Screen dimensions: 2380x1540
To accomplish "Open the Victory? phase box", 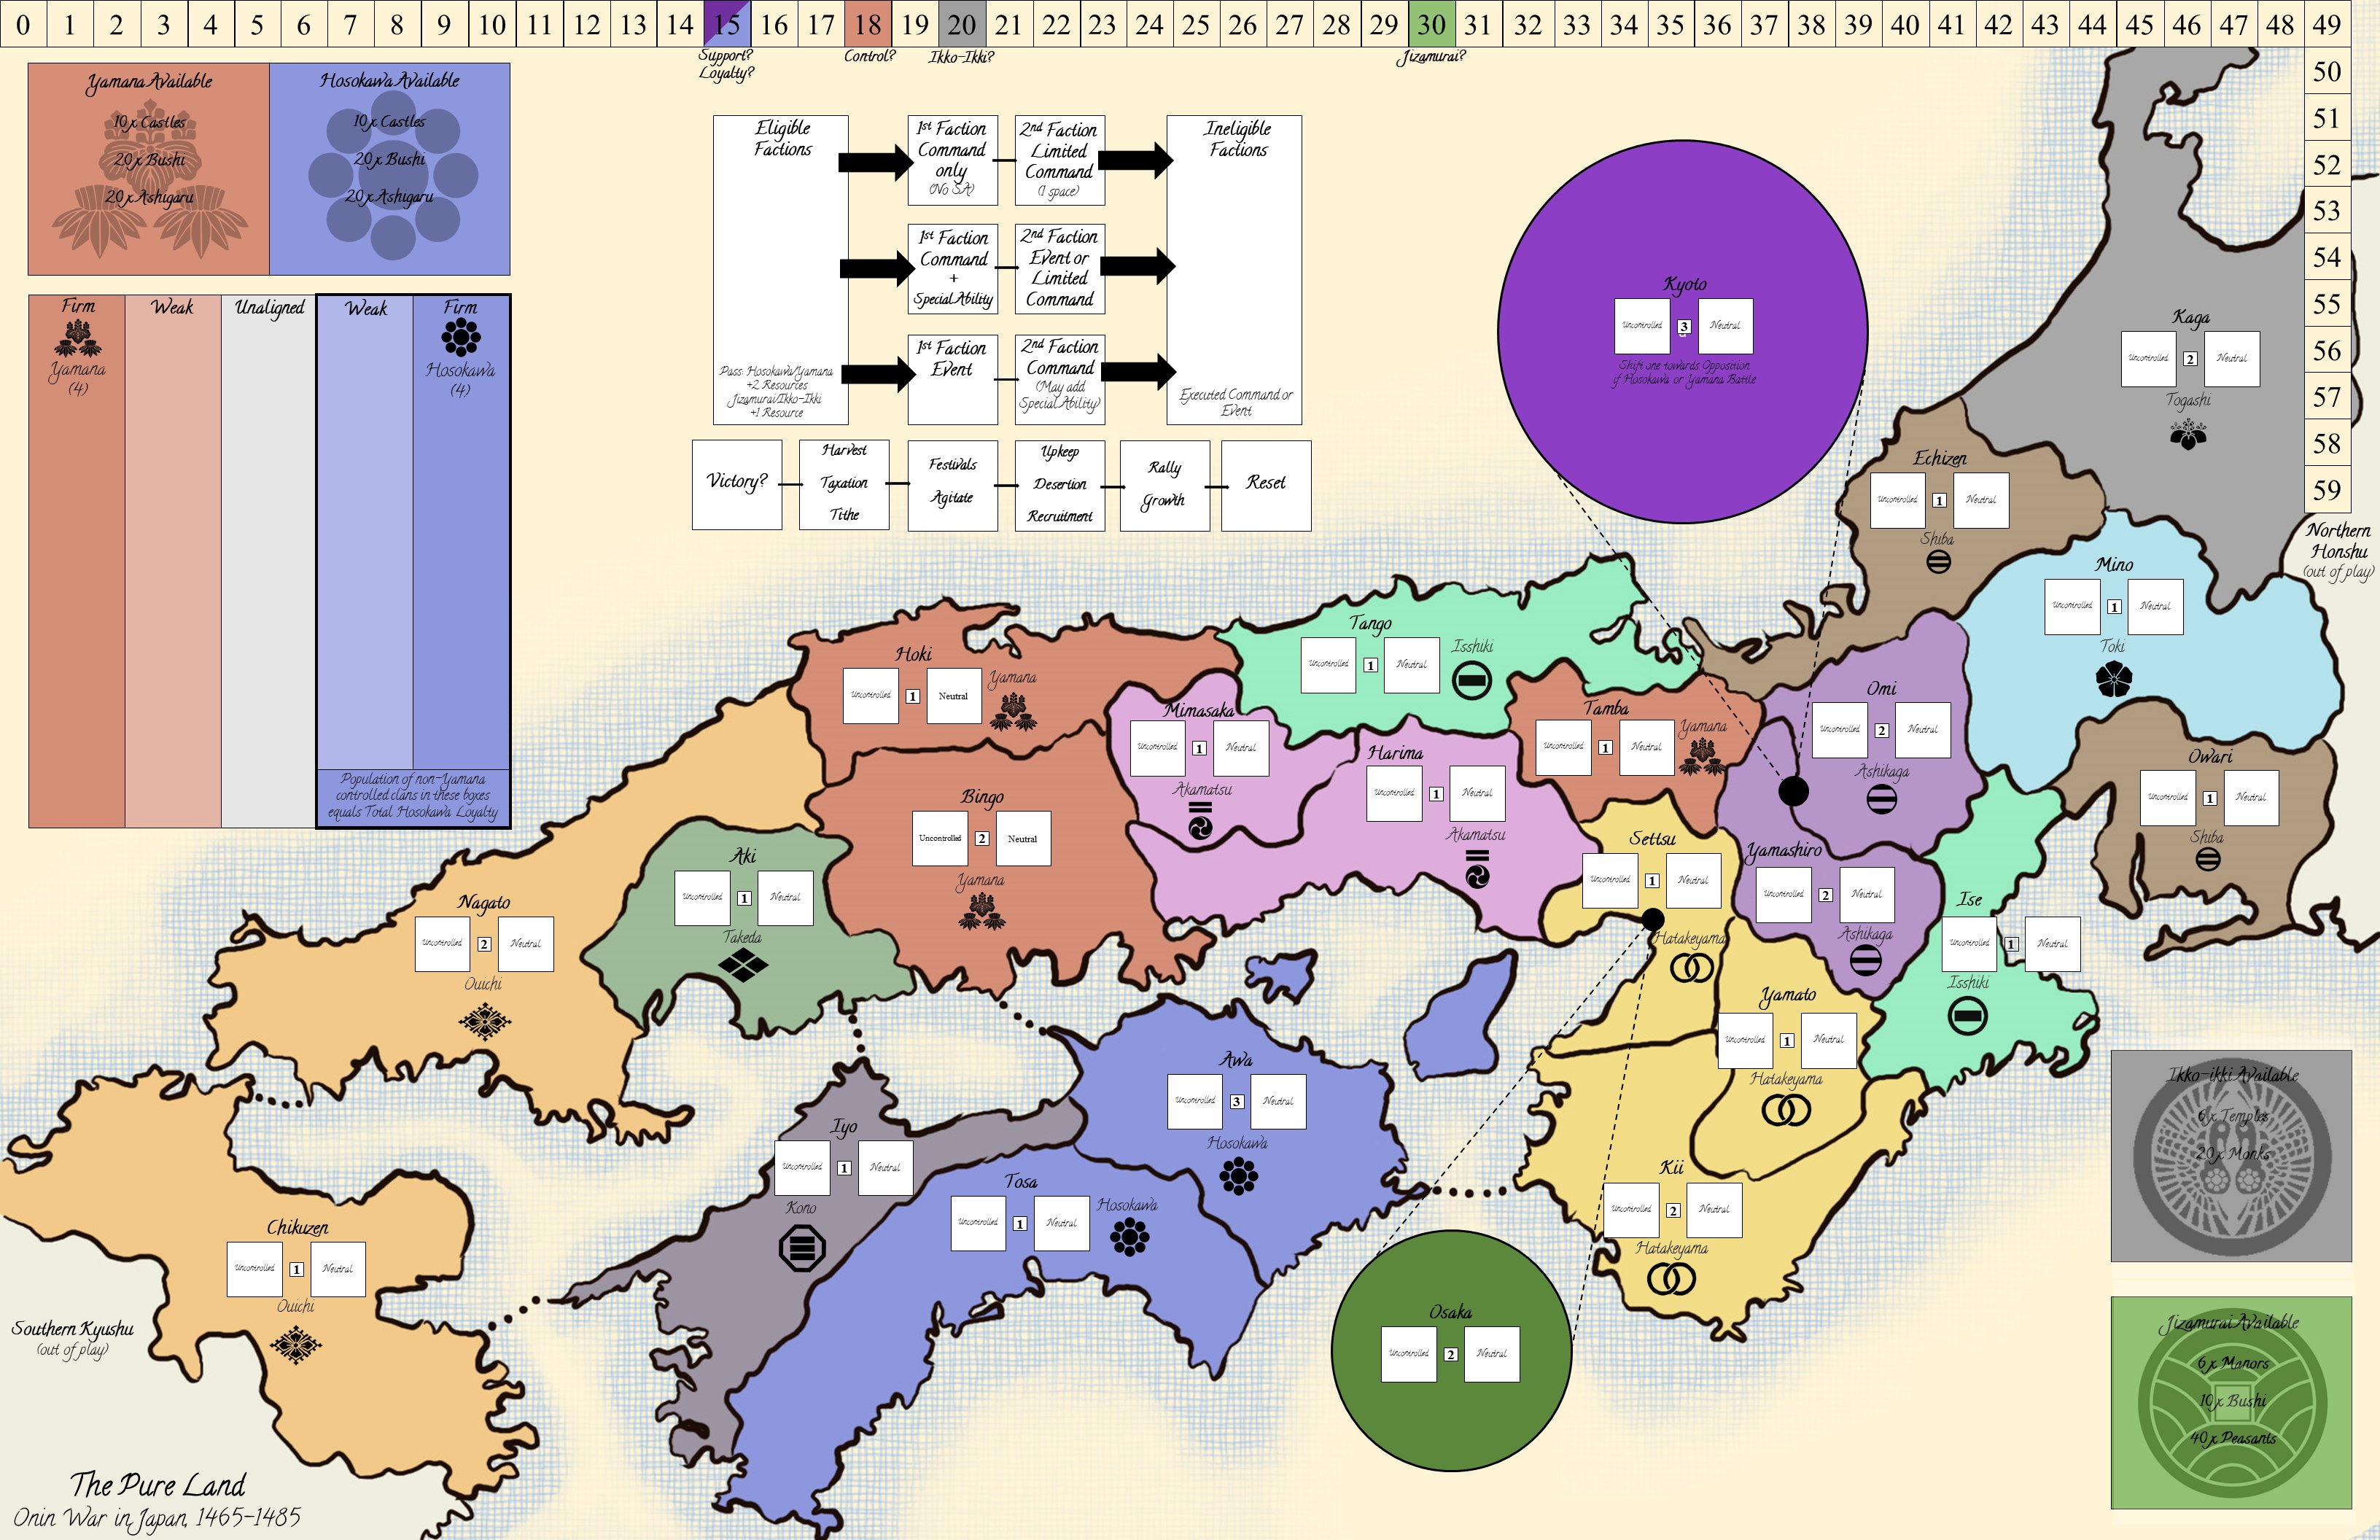I will (x=737, y=483).
